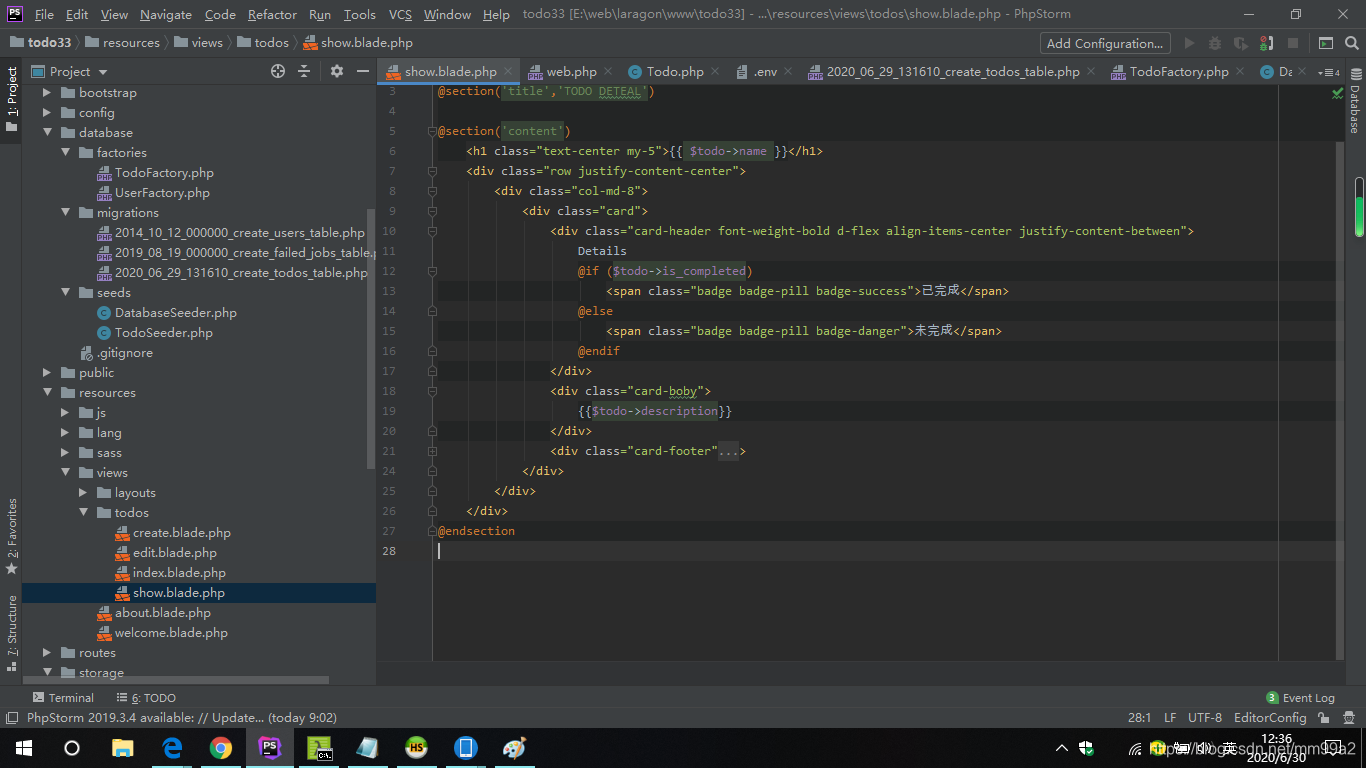
Task: Show hidden tabs dropdown list
Action: (1328, 72)
